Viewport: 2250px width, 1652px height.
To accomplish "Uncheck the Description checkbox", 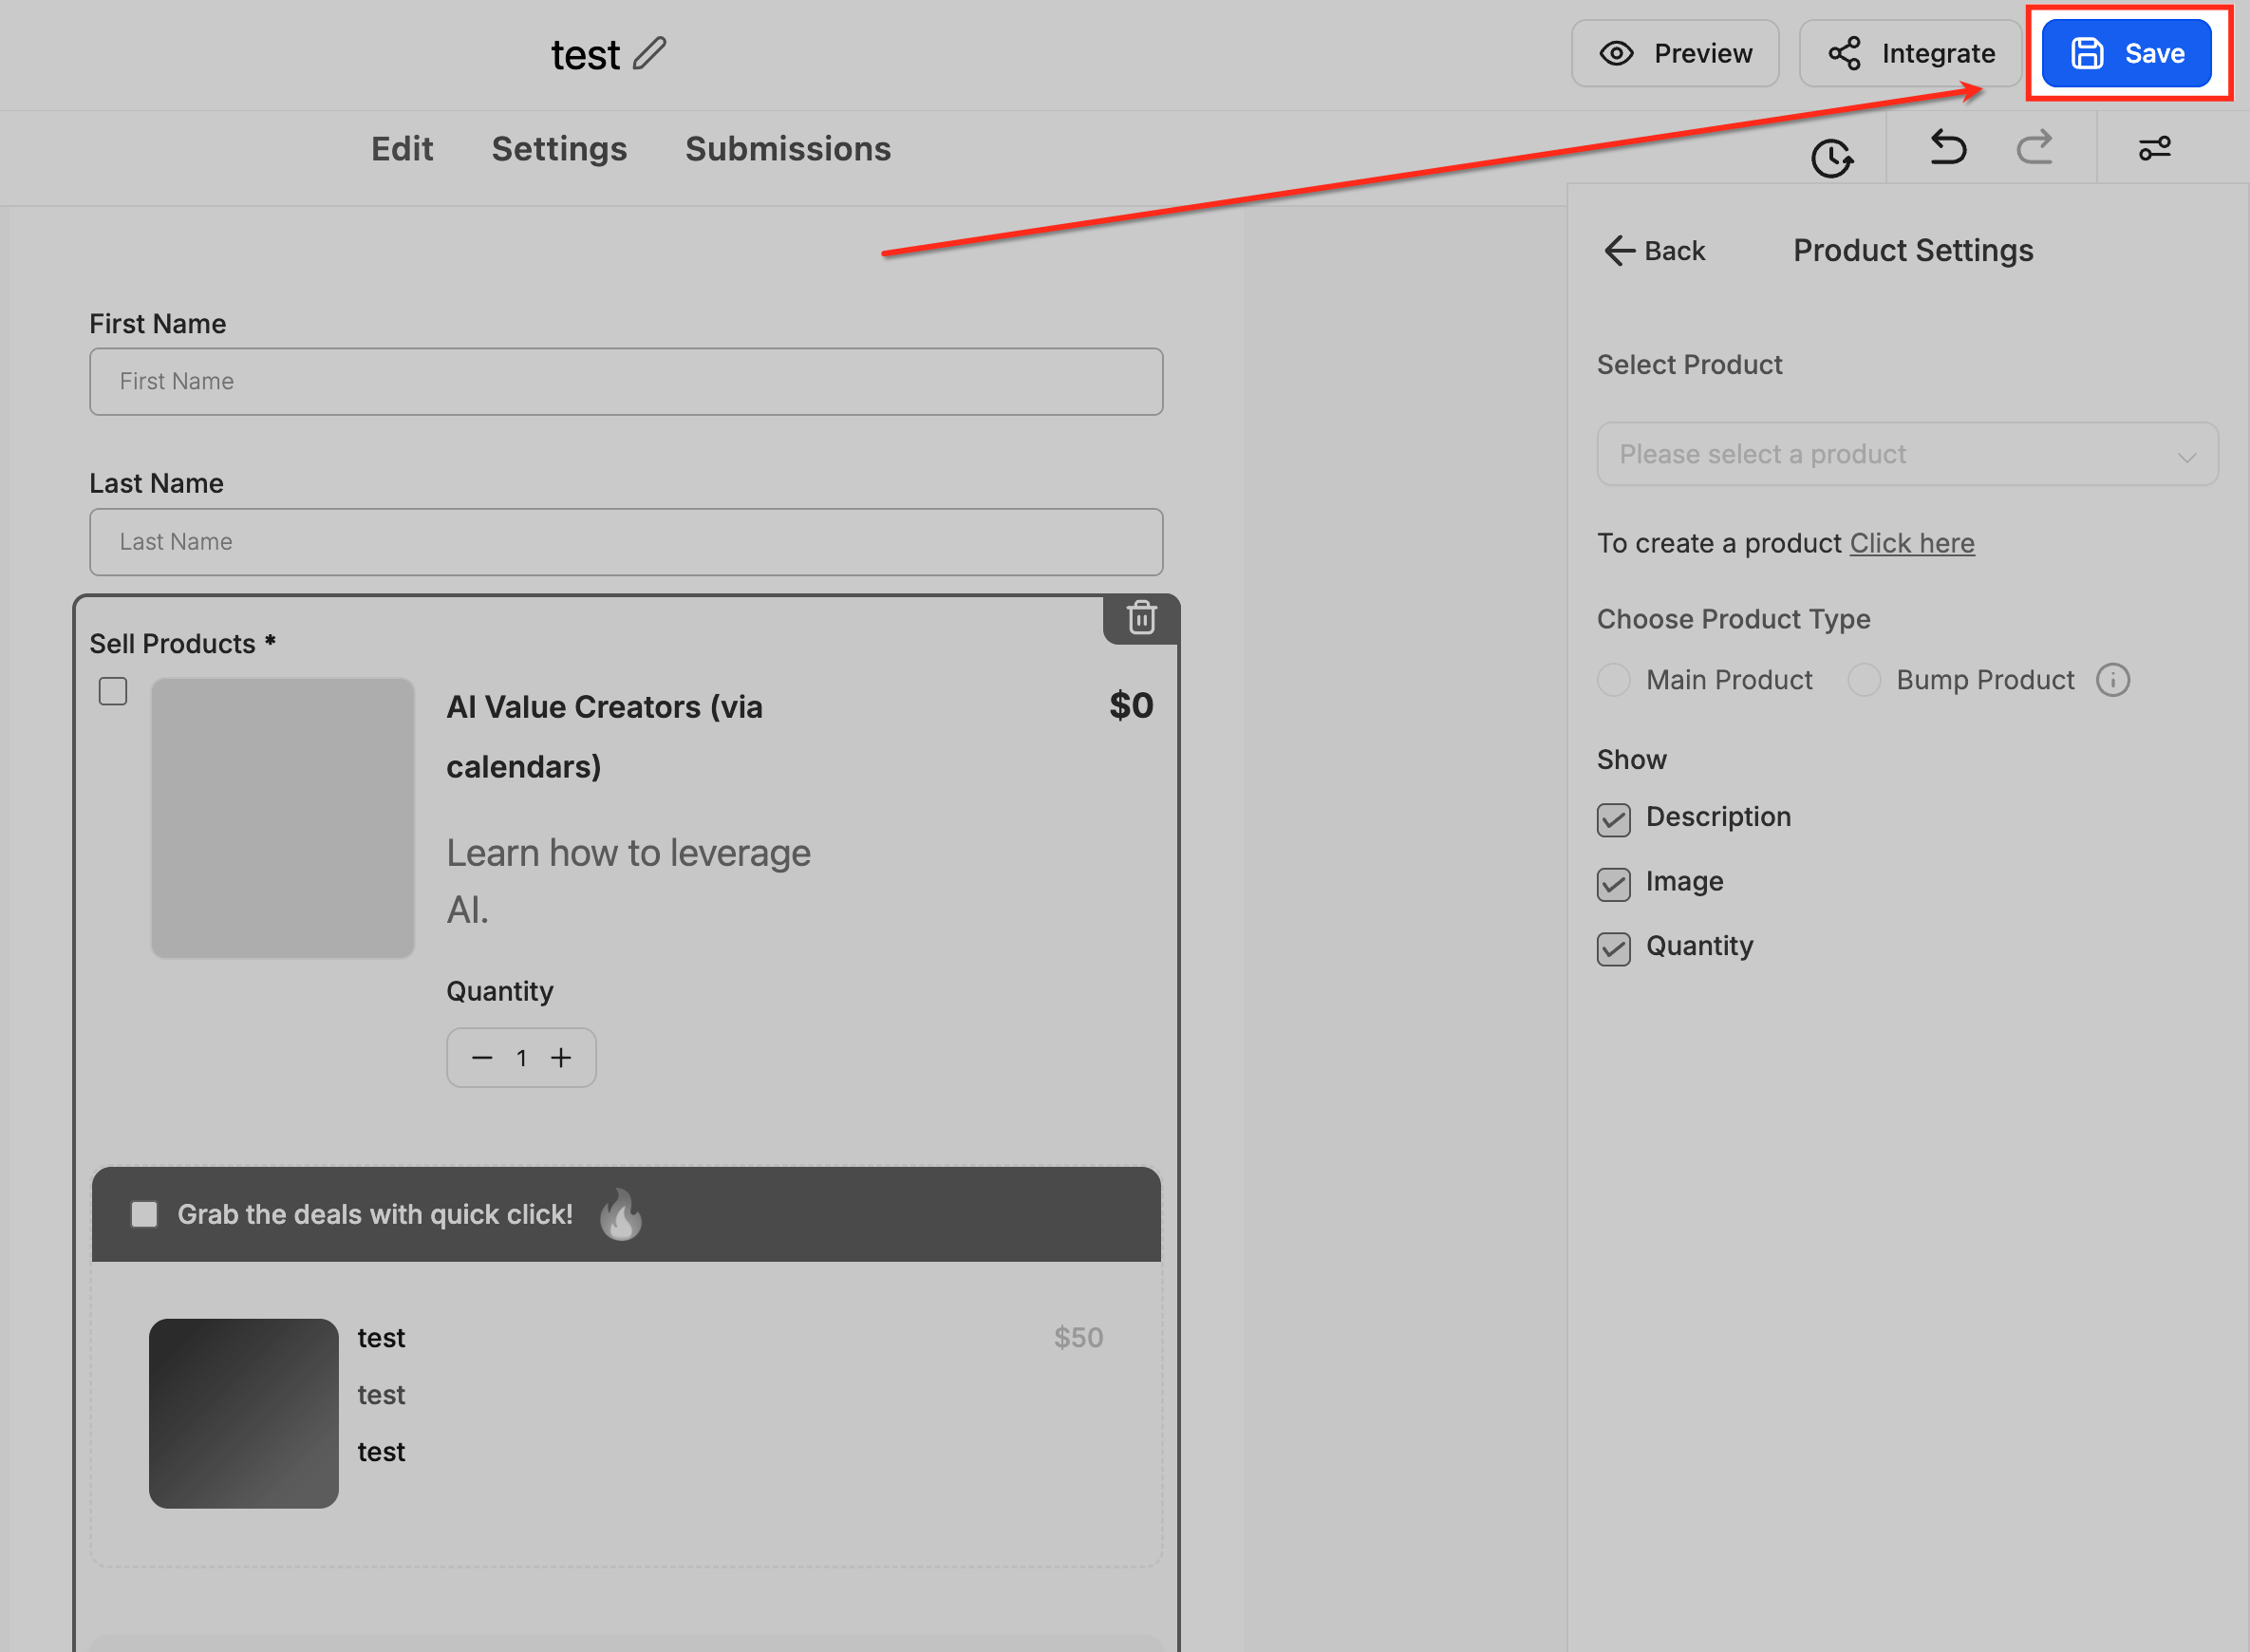I will (1613, 819).
